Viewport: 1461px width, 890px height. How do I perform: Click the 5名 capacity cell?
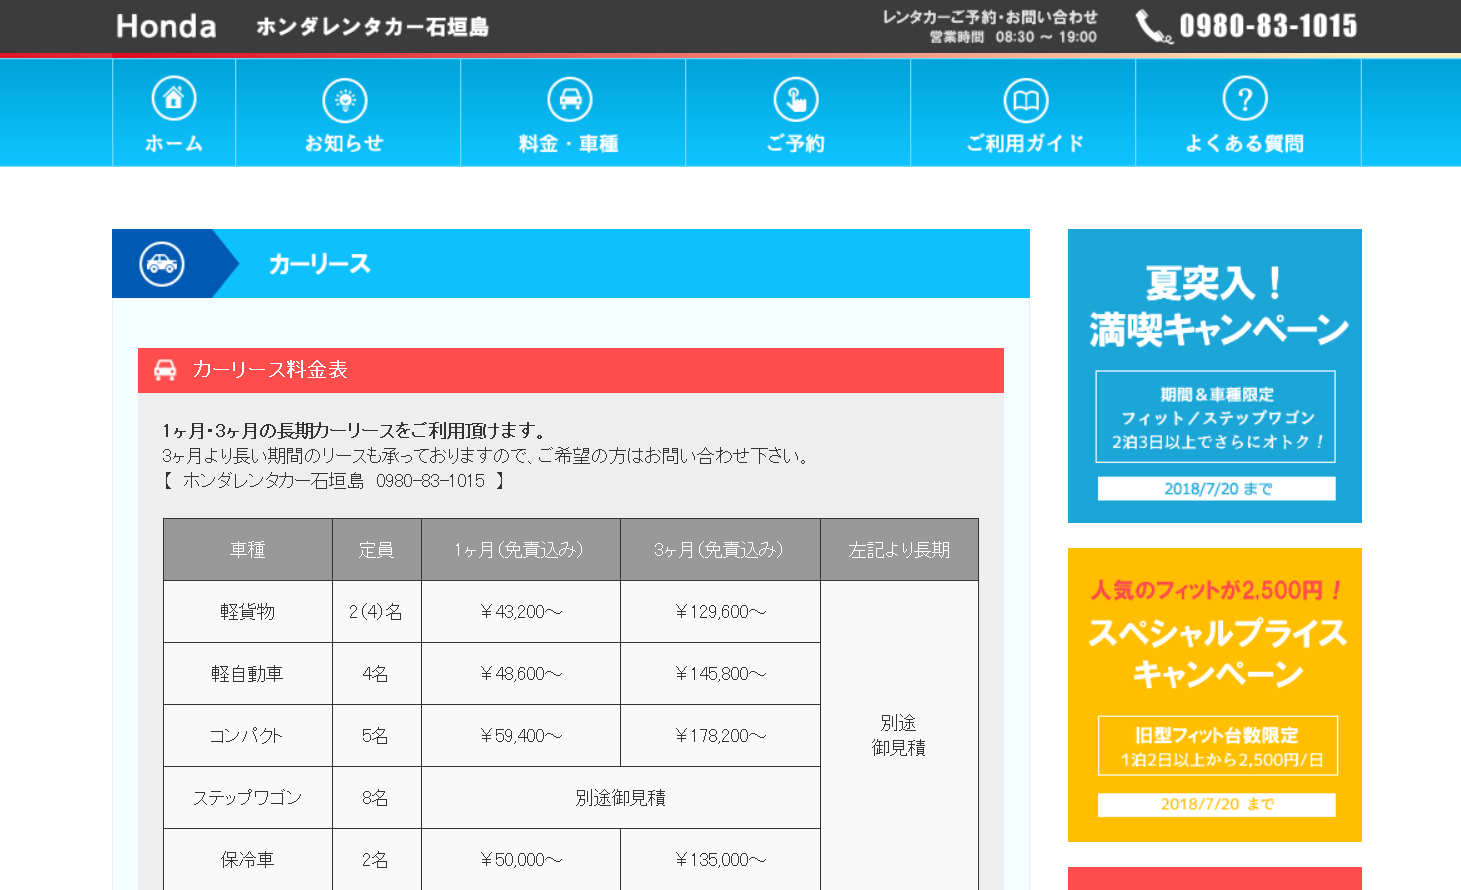pos(377,736)
